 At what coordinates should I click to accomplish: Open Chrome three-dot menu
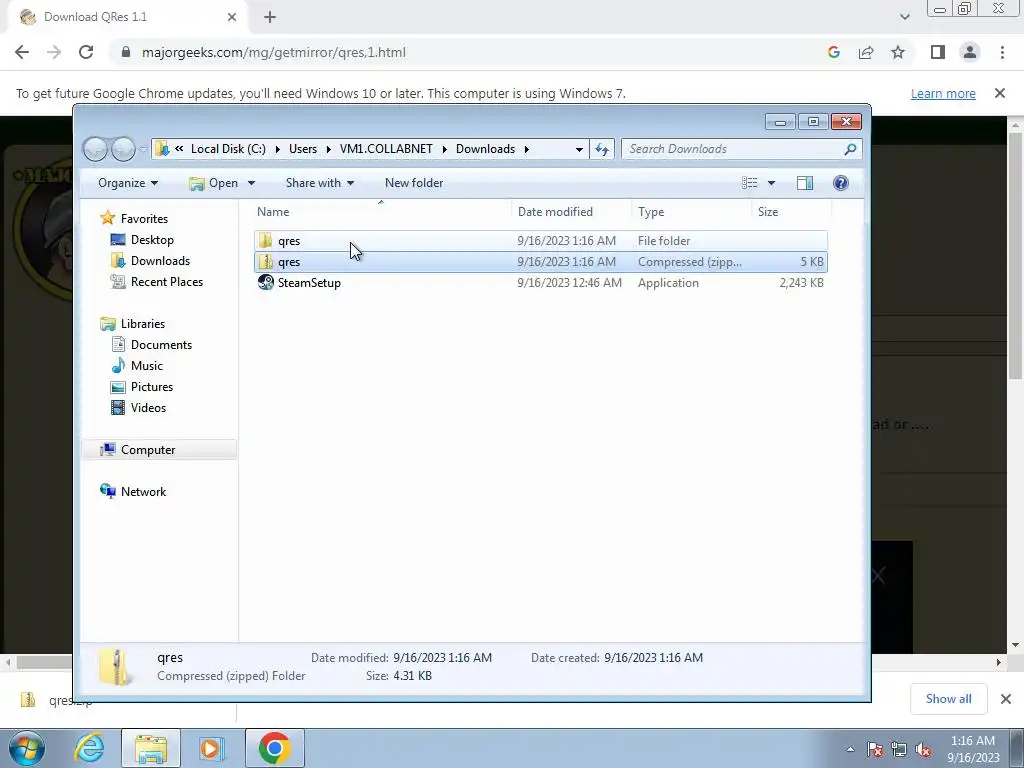coord(1002,52)
